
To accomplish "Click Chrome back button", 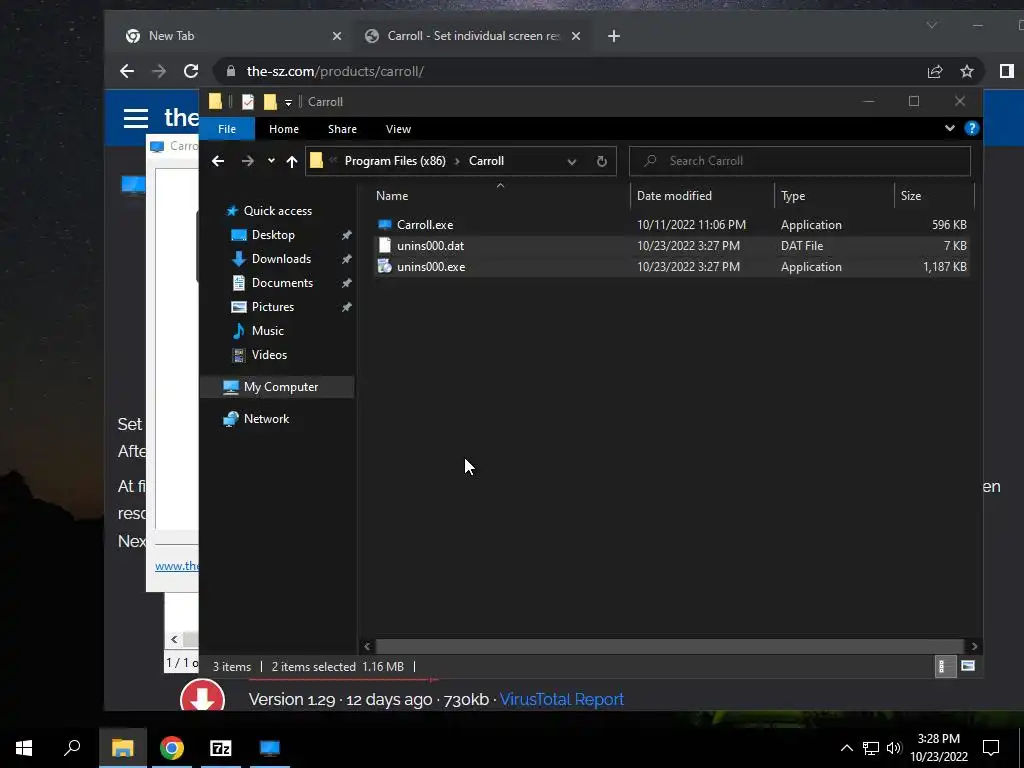I will (127, 71).
